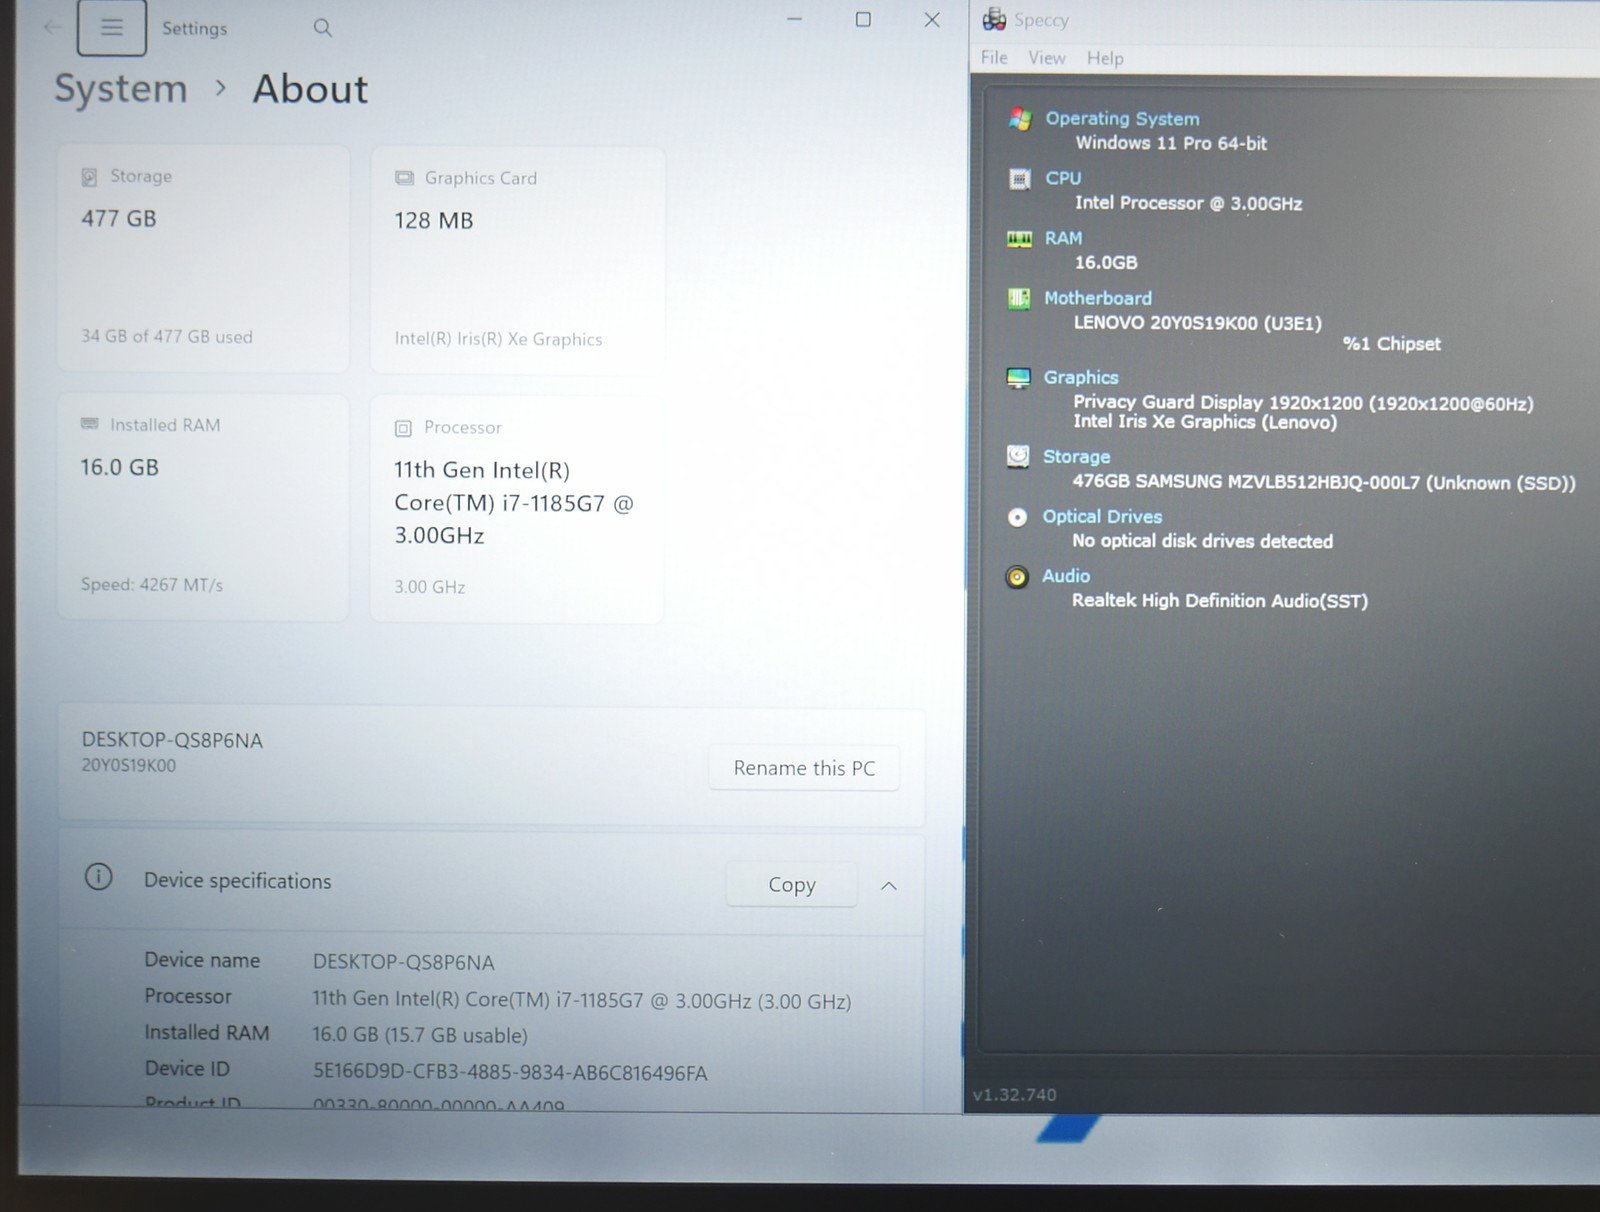
Task: Click the Device specifications info icon
Action: point(98,877)
